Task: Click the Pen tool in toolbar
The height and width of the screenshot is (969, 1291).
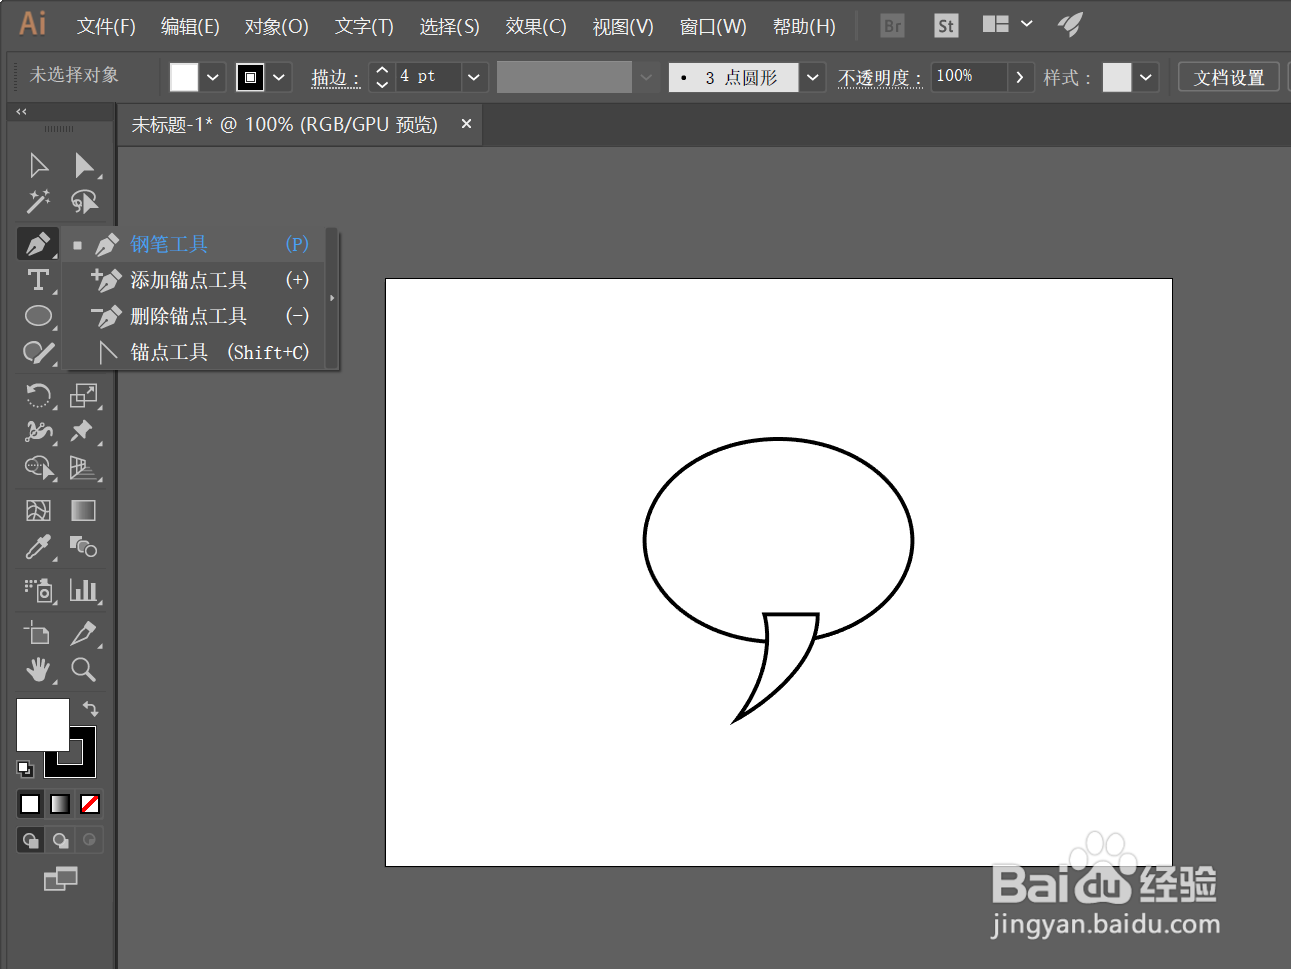Action: [38, 244]
